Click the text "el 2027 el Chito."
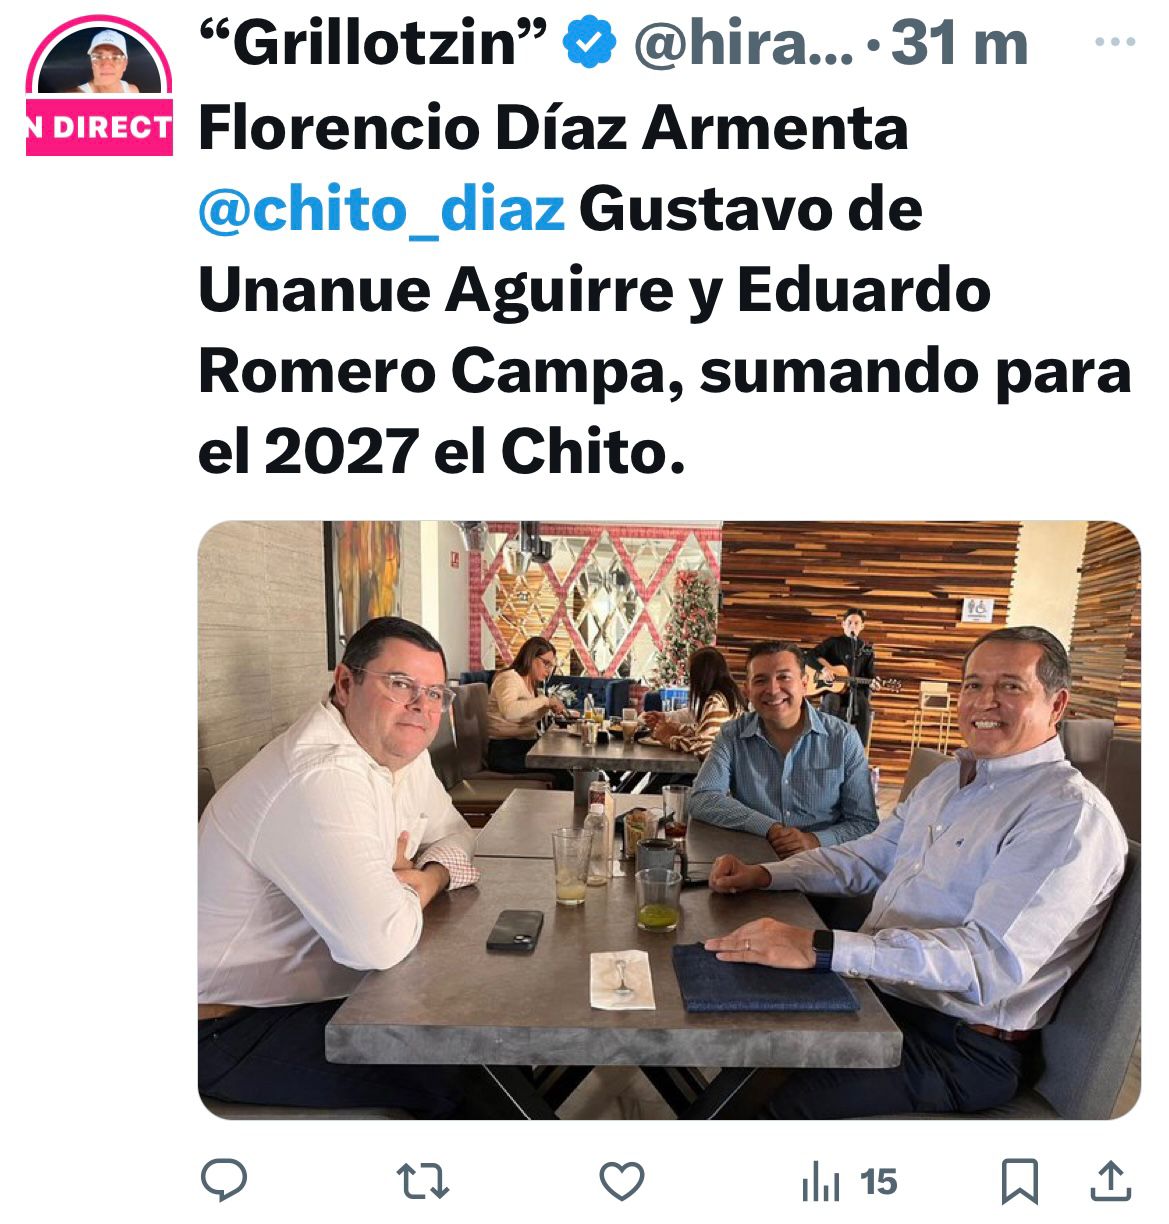This screenshot has height=1224, width=1169. click(x=442, y=452)
